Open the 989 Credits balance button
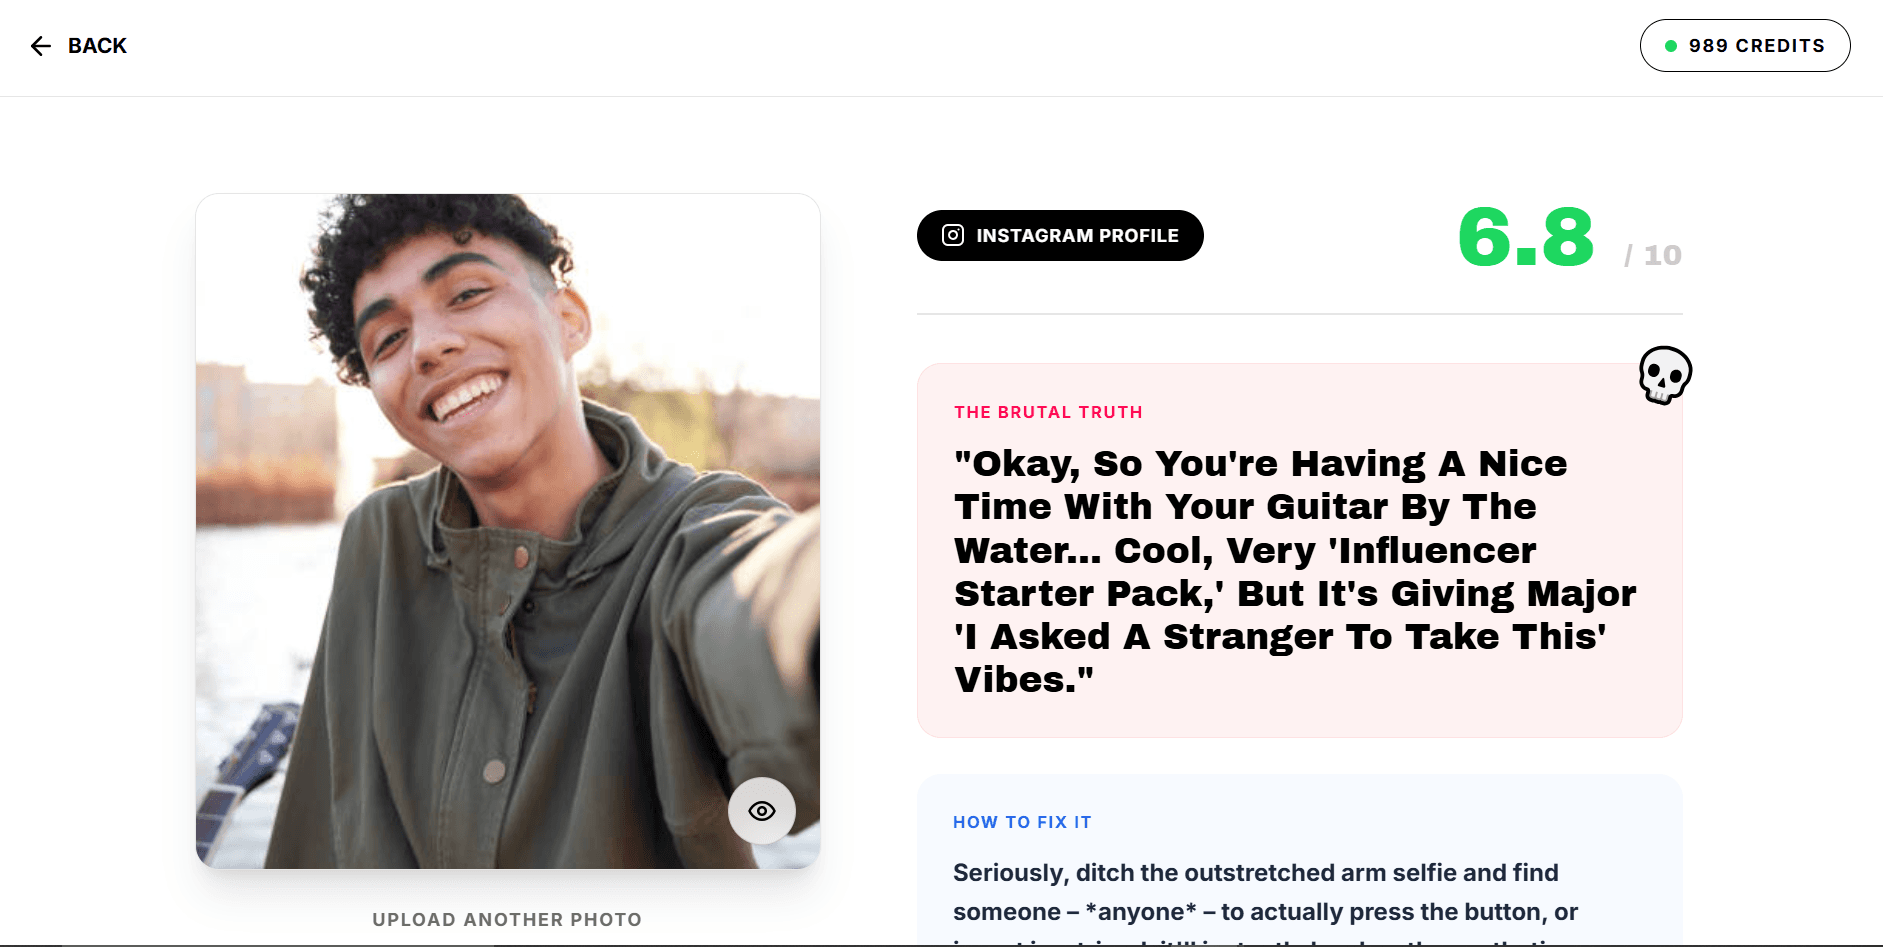The image size is (1883, 947). point(1744,46)
